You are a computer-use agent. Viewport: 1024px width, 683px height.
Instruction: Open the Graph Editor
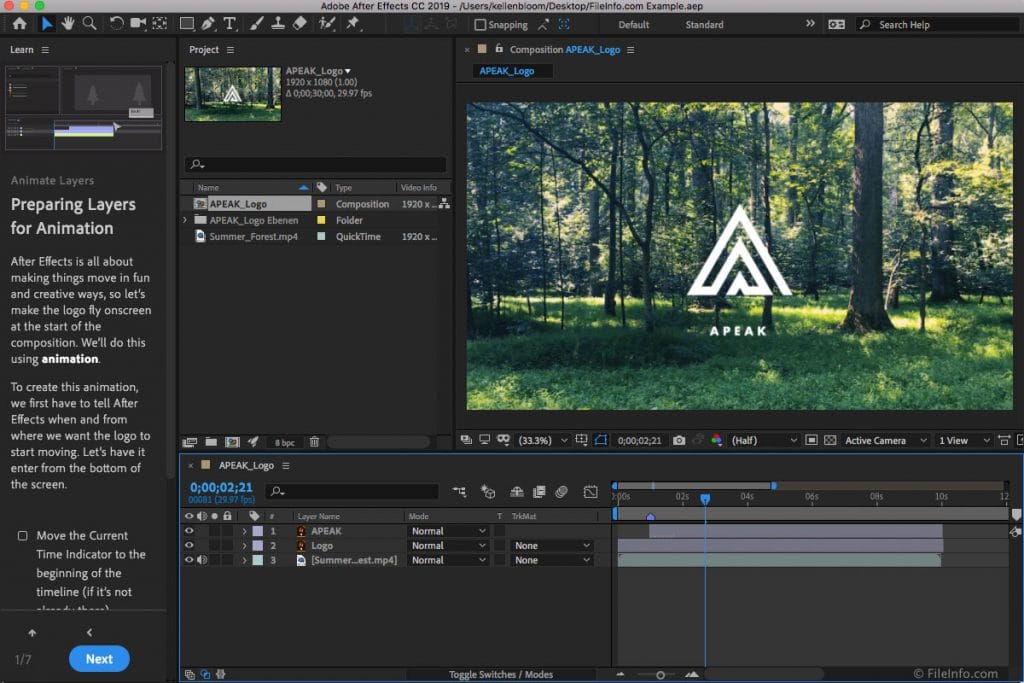[x=591, y=491]
